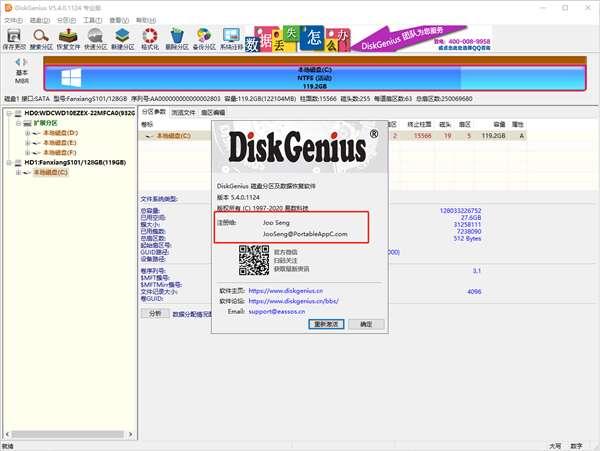Select 扩展分区 label in the tree
Image resolution: width=600 pixels, height=451 pixels.
click(46, 123)
